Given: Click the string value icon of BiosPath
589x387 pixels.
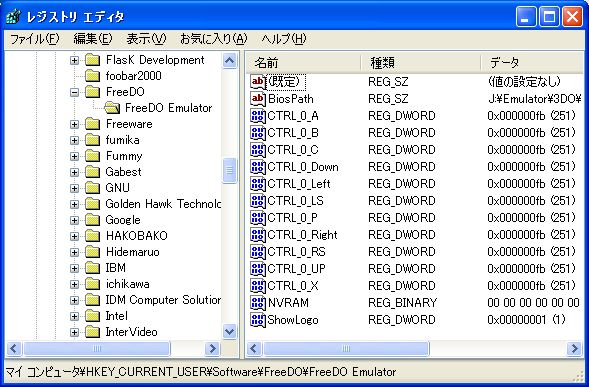Looking at the screenshot, I should 258,98.
